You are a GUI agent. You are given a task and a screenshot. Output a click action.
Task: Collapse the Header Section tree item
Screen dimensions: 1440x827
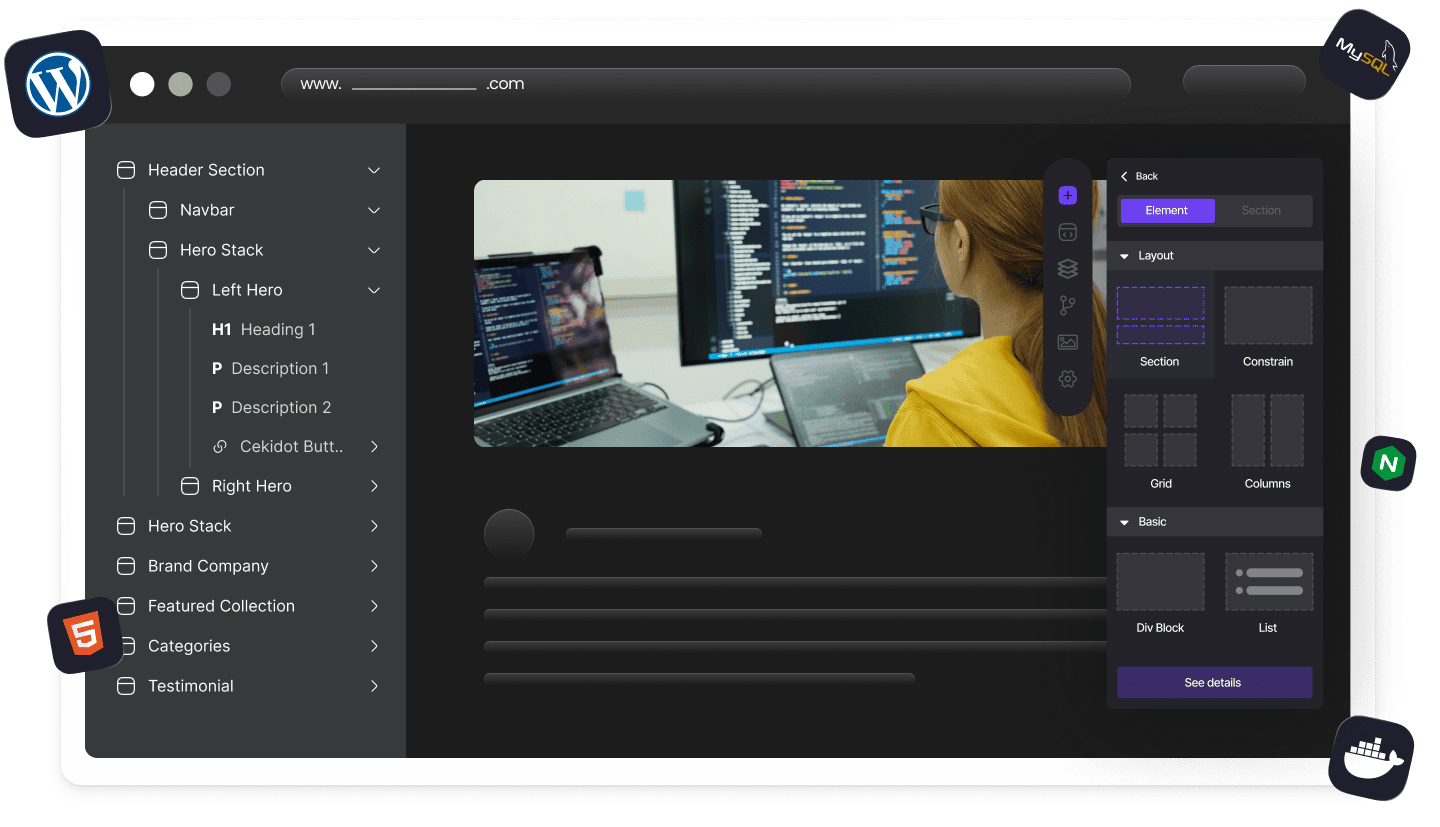pyautogui.click(x=374, y=171)
